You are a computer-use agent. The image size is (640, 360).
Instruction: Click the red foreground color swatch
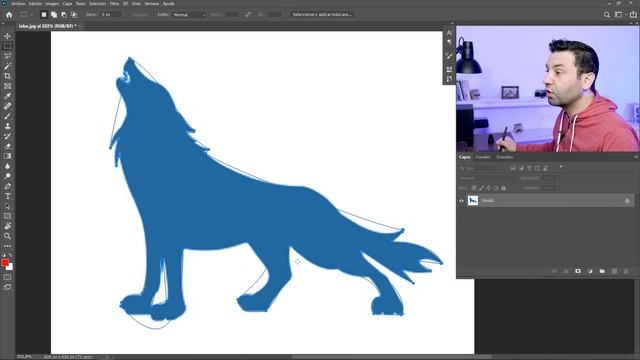(x=5, y=263)
